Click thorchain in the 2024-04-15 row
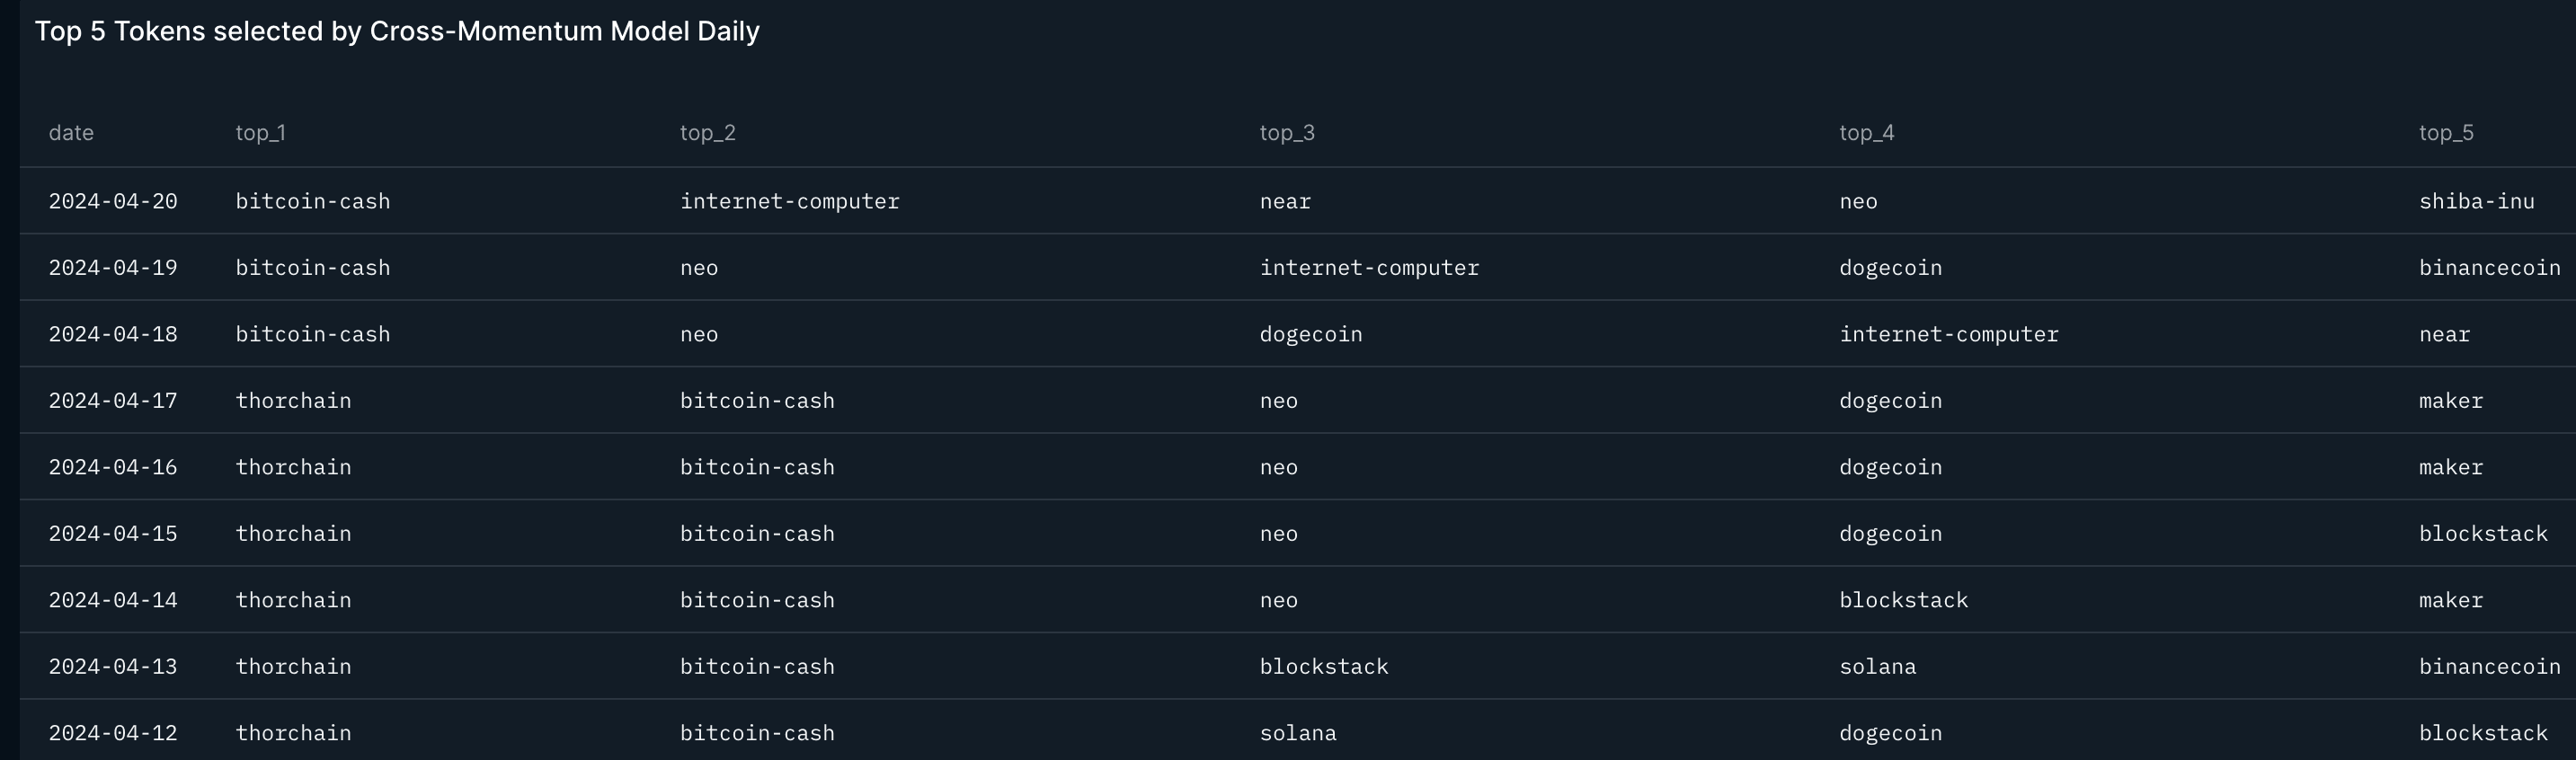Screen dimensions: 2576x760 293,534
